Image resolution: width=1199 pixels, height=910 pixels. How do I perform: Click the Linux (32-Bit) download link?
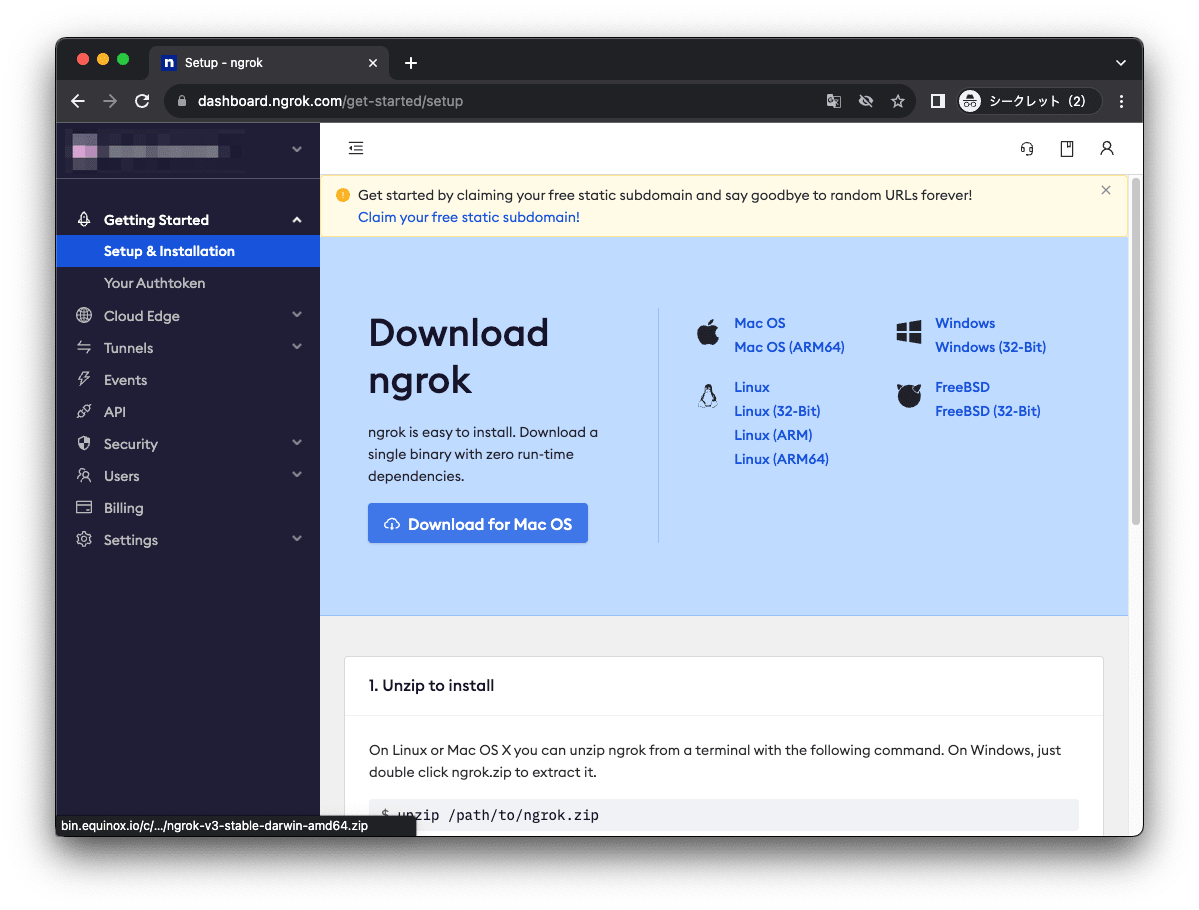tap(777, 411)
